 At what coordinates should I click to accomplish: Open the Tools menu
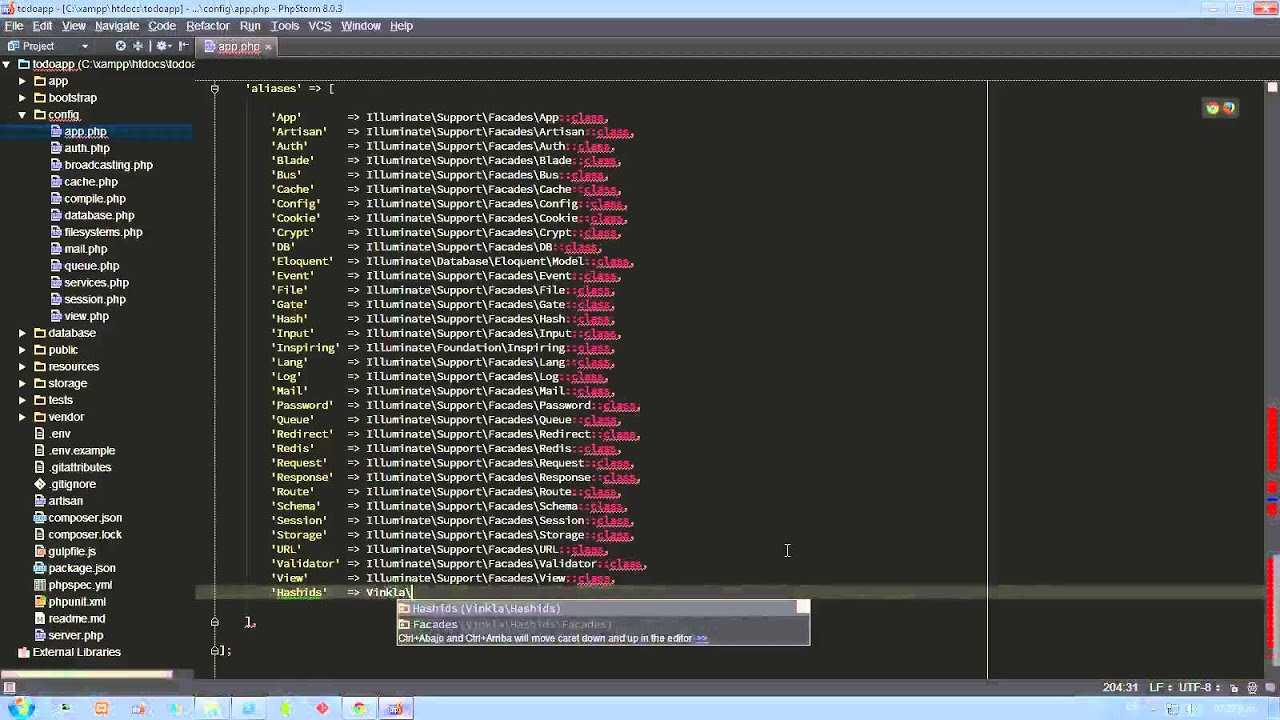(x=285, y=26)
